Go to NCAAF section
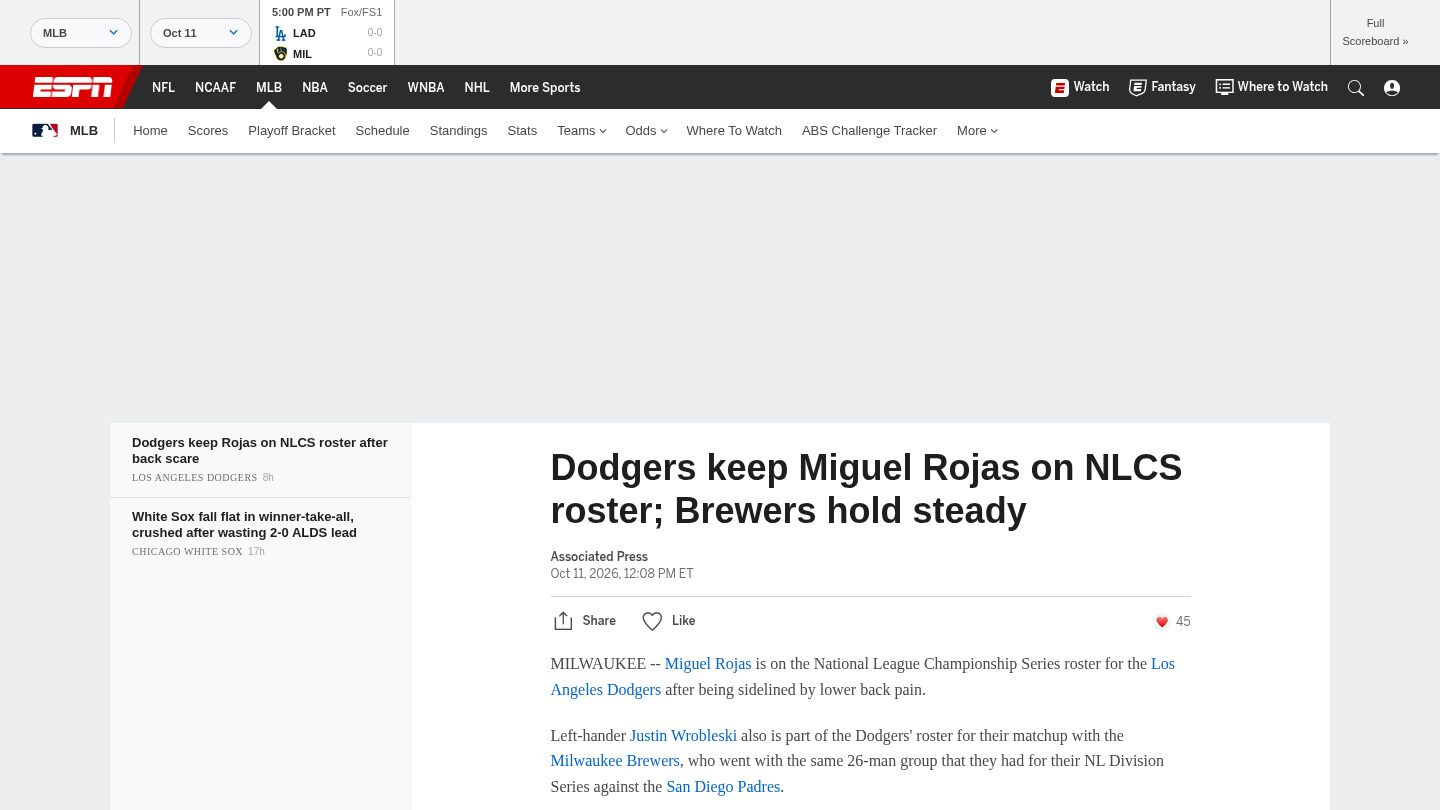The height and width of the screenshot is (810, 1440). 215,88
